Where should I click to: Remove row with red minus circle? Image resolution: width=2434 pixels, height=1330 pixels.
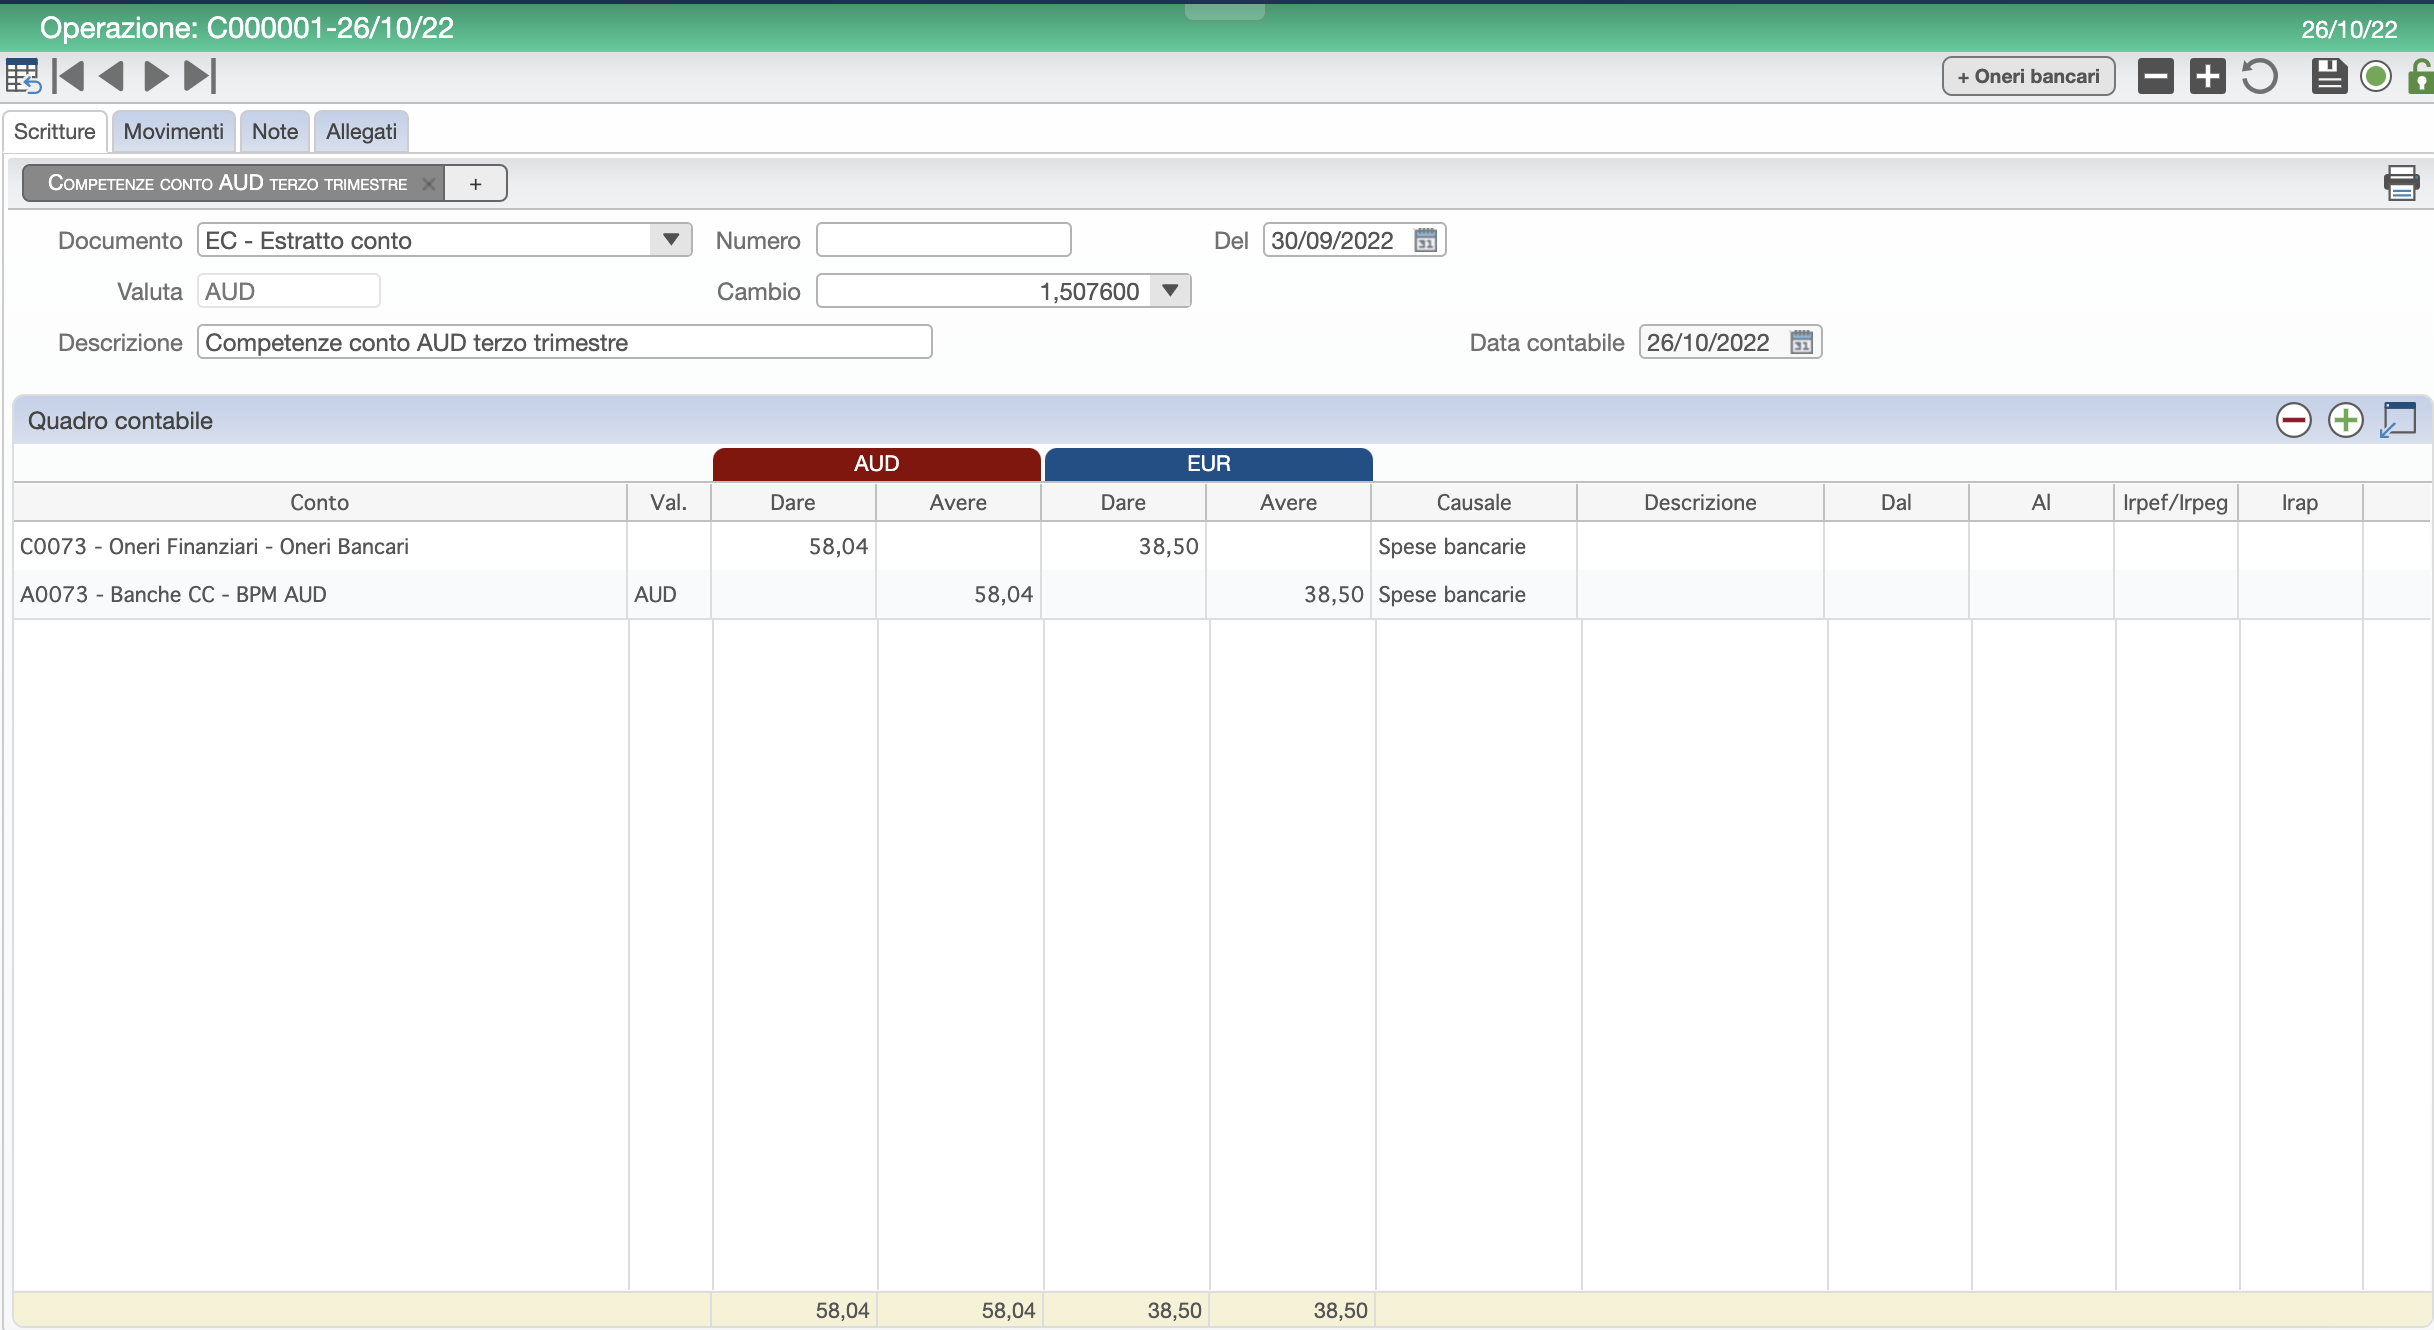coord(2293,420)
